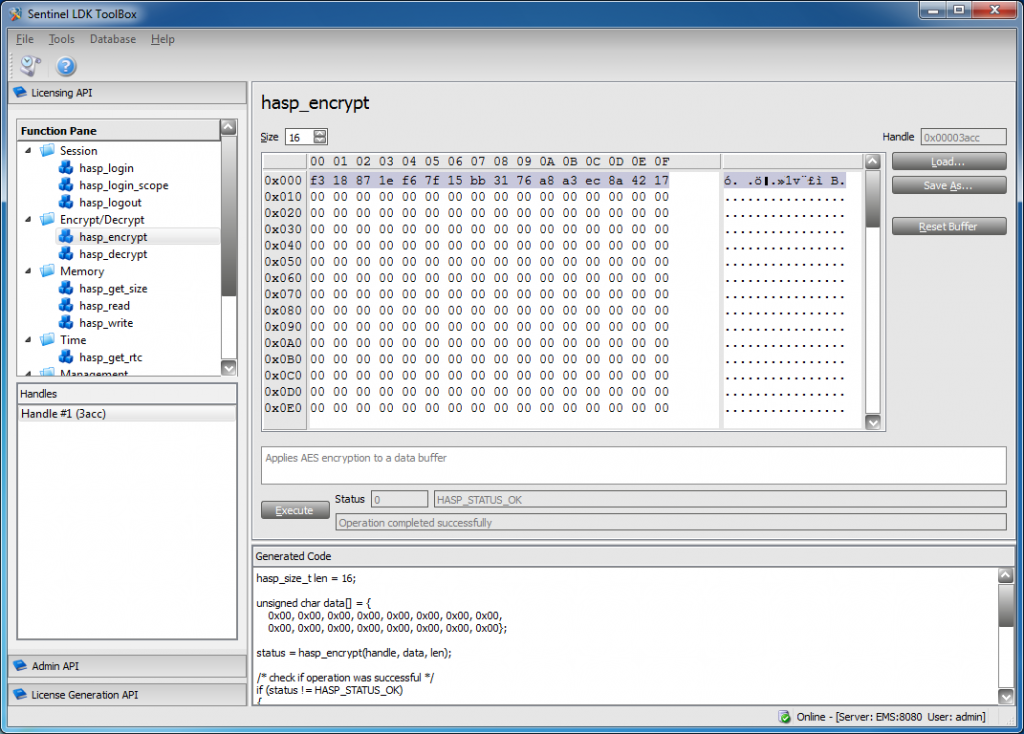This screenshot has width=1024, height=734.
Task: Collapse the Session tree node
Action: tap(28, 151)
